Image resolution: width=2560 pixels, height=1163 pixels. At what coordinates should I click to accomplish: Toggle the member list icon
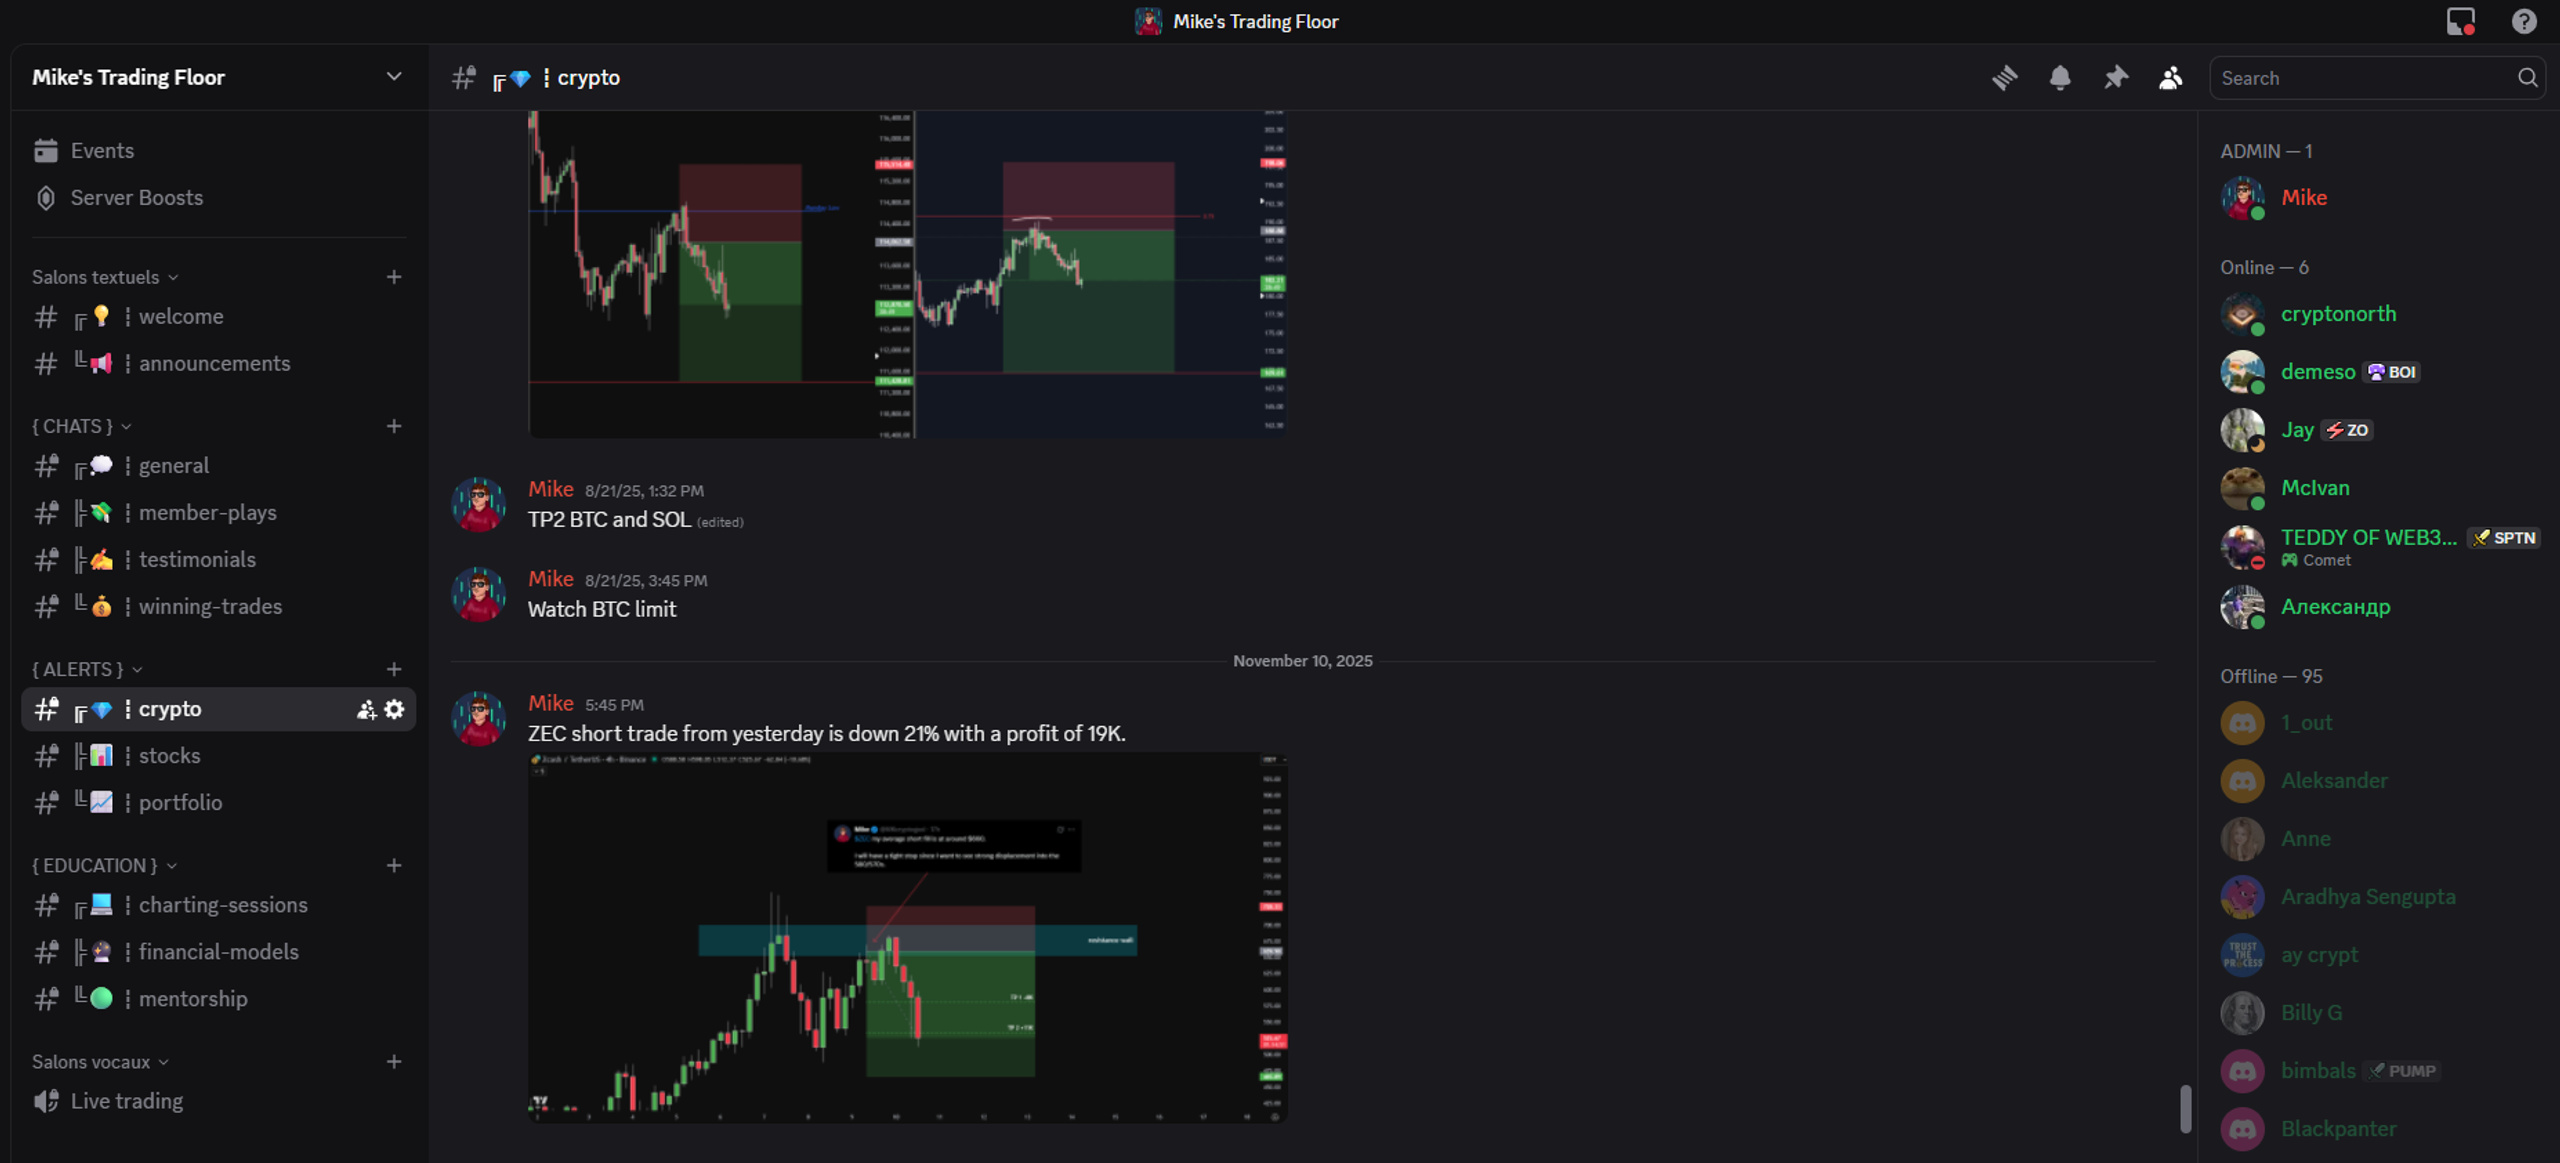[2170, 78]
